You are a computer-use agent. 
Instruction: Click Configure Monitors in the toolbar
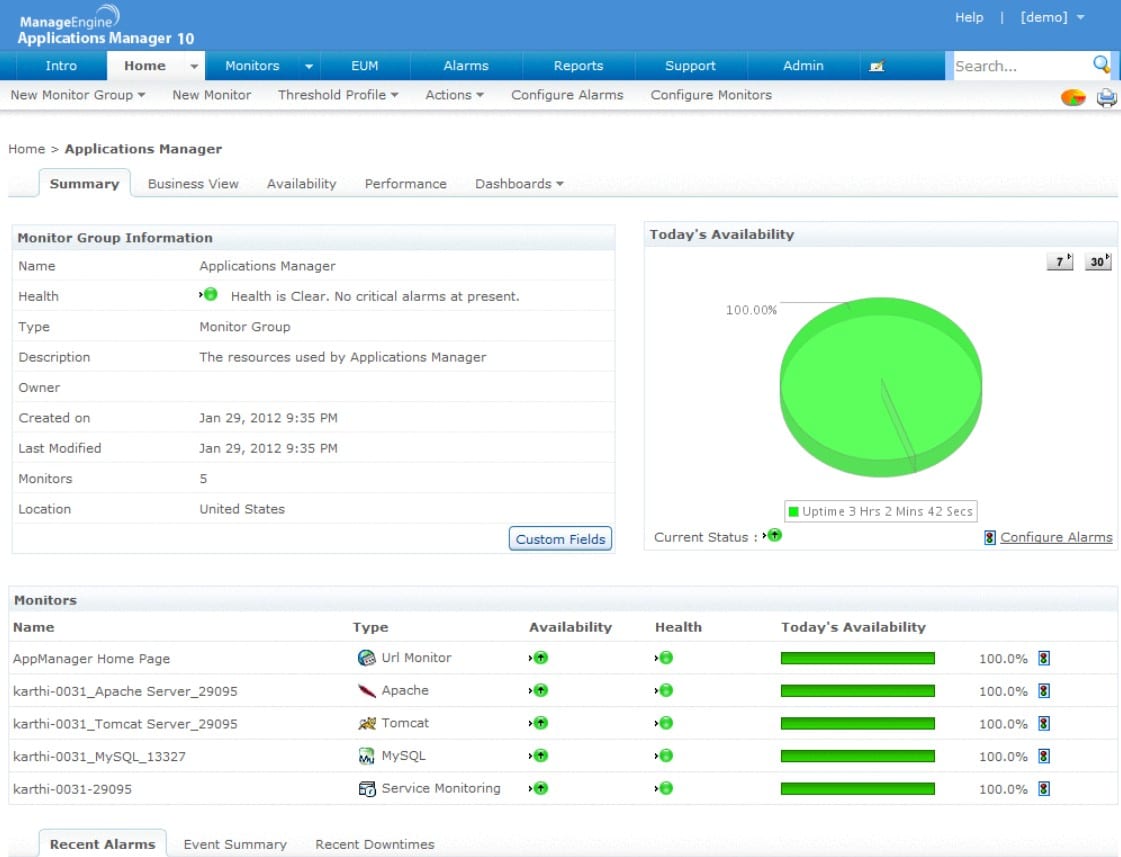tap(711, 95)
